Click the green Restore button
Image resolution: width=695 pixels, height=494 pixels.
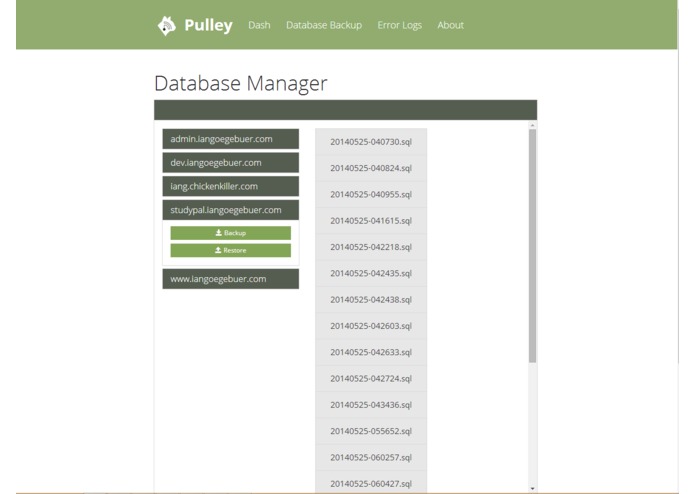pos(230,250)
